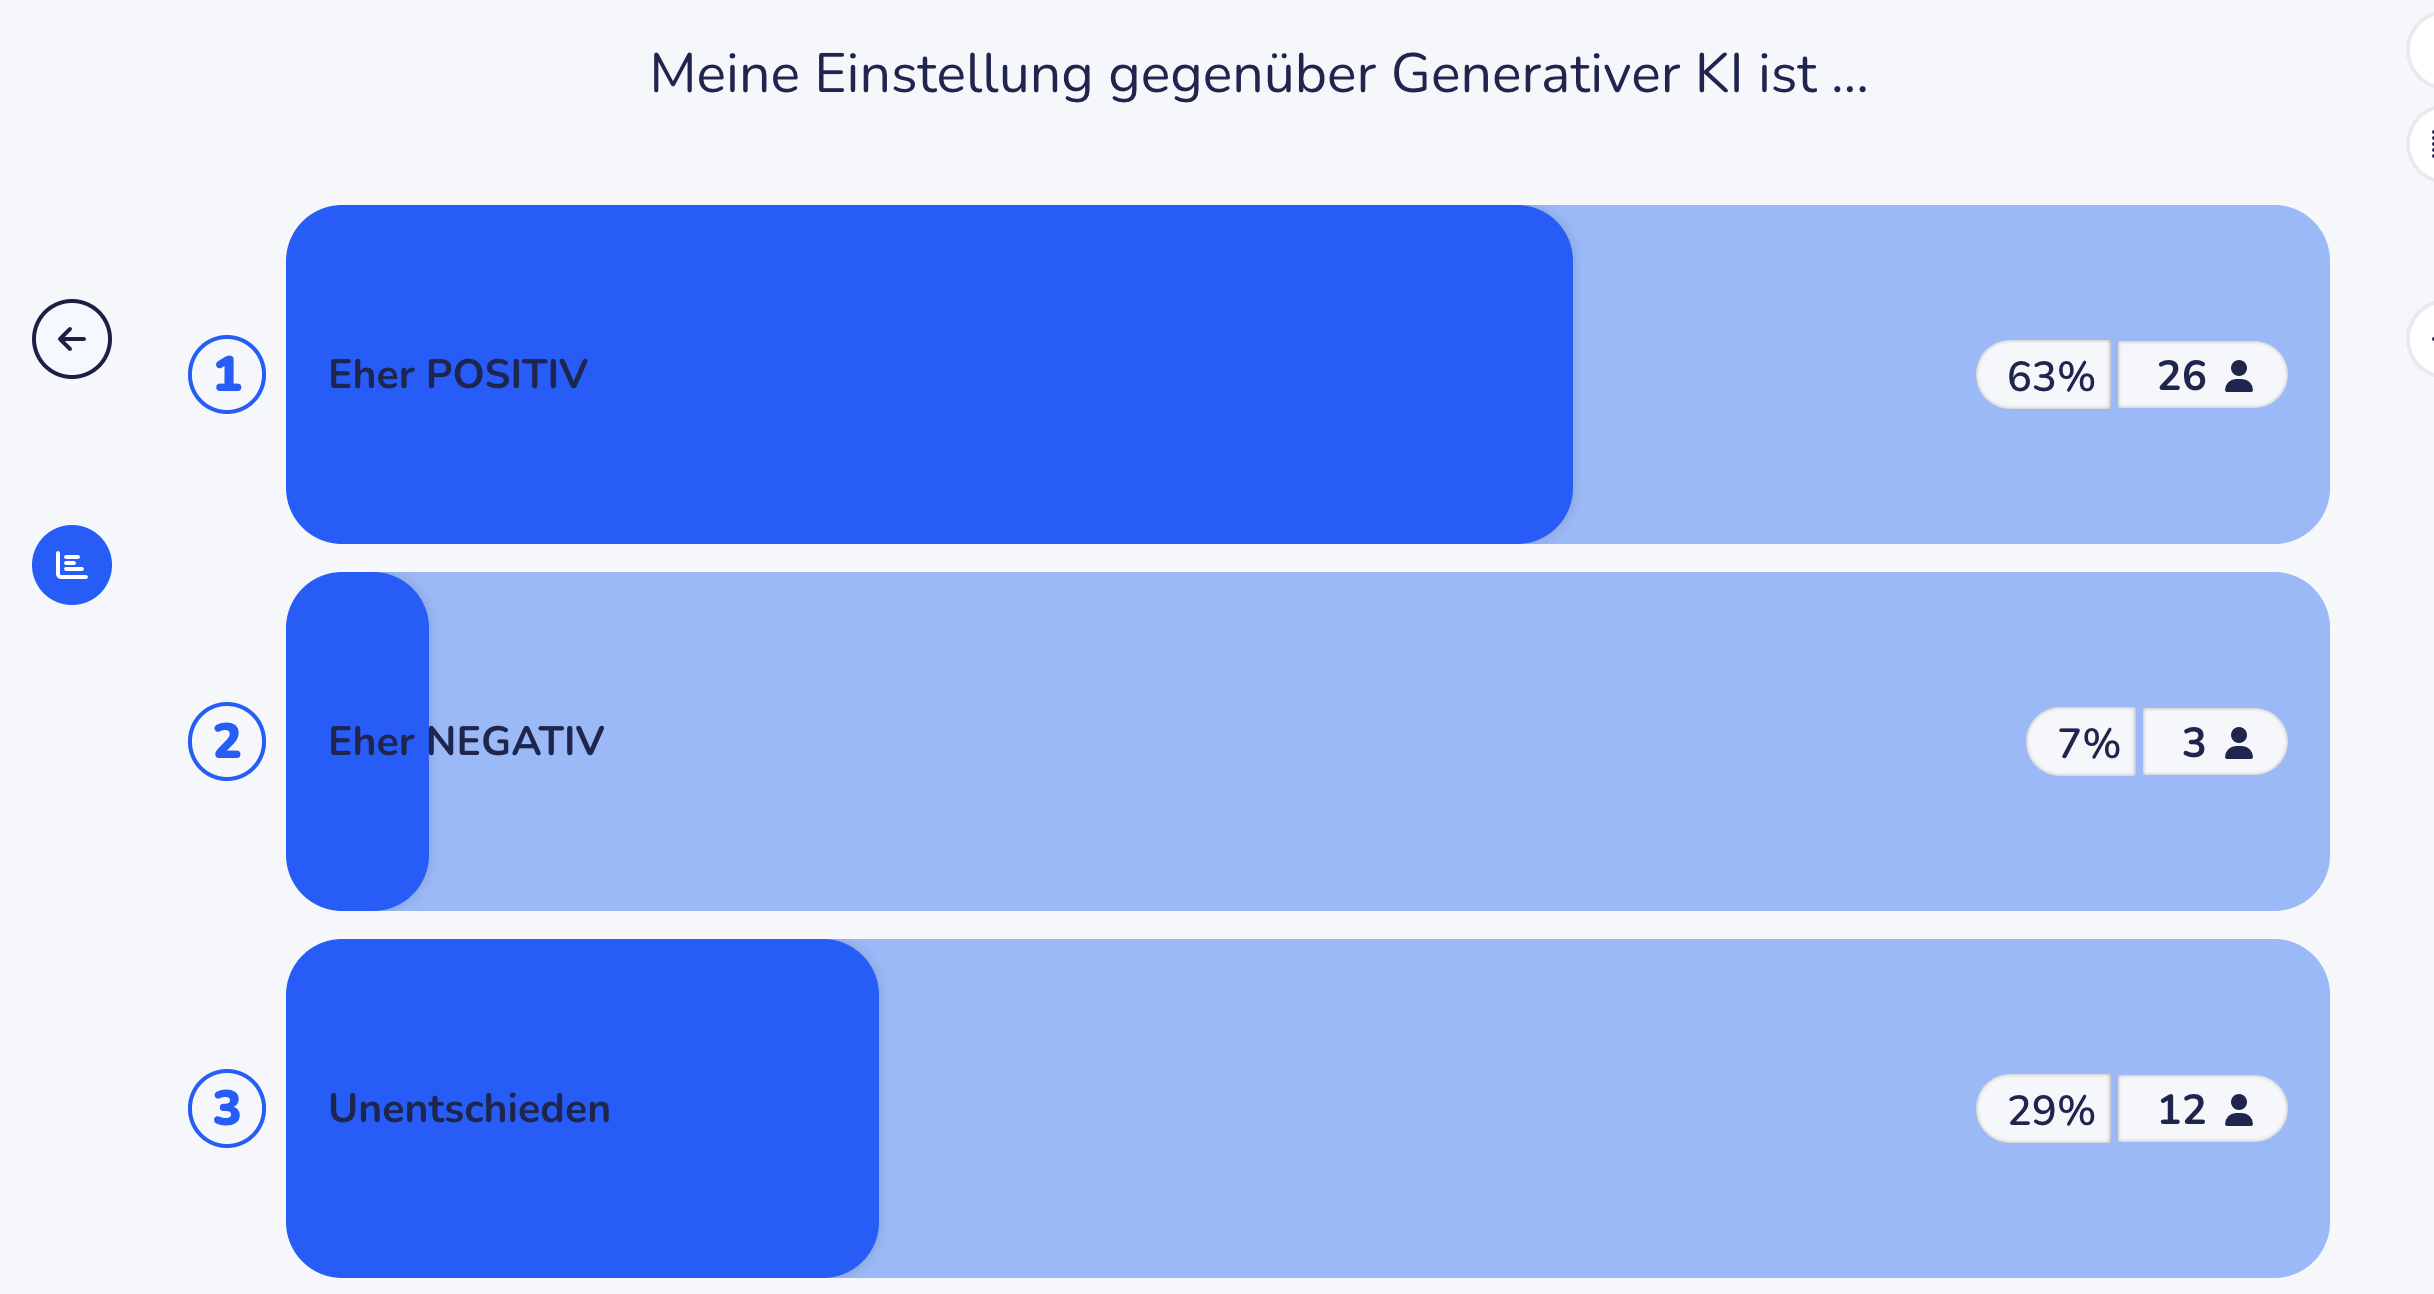Select the number 1 circle
The image size is (2434, 1294).
click(x=227, y=374)
